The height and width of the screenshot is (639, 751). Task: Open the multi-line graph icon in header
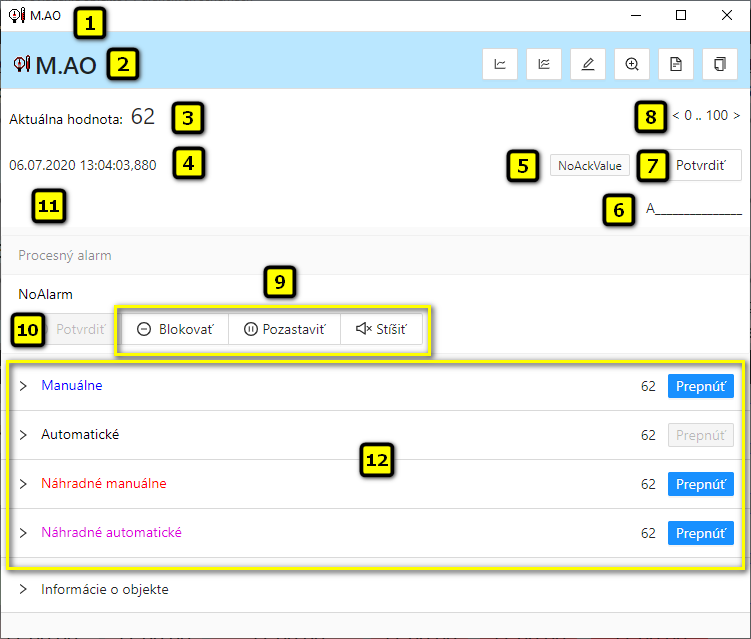[544, 64]
